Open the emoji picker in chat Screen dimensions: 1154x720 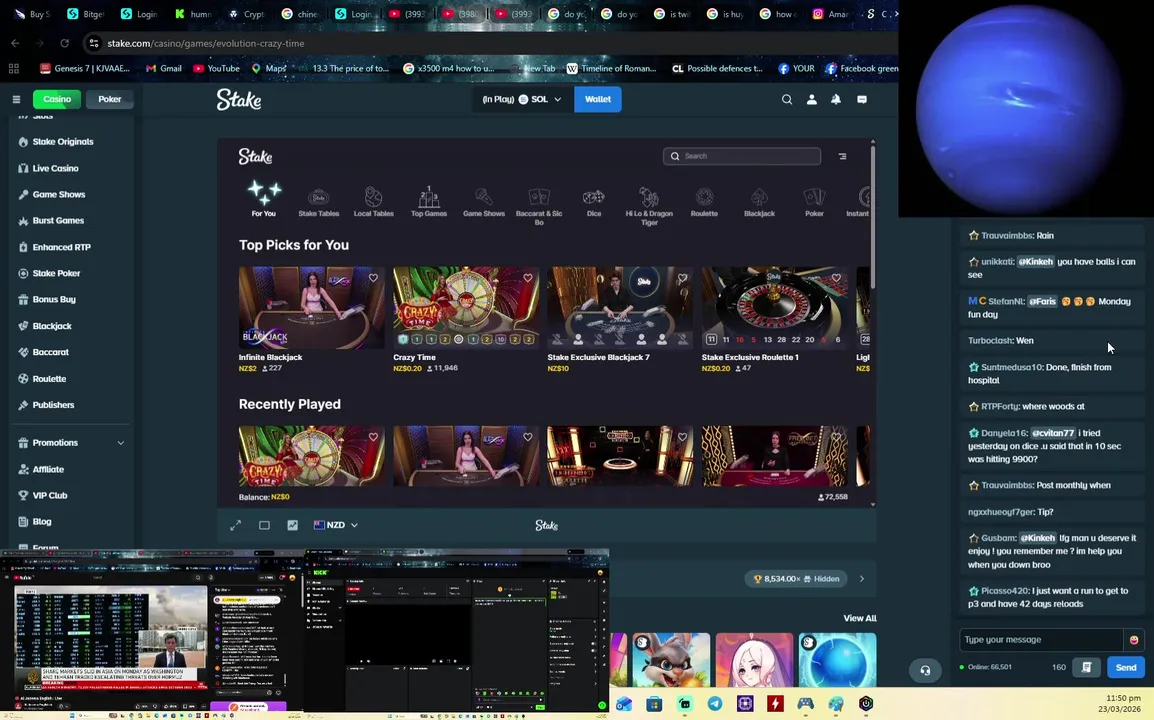click(1133, 640)
